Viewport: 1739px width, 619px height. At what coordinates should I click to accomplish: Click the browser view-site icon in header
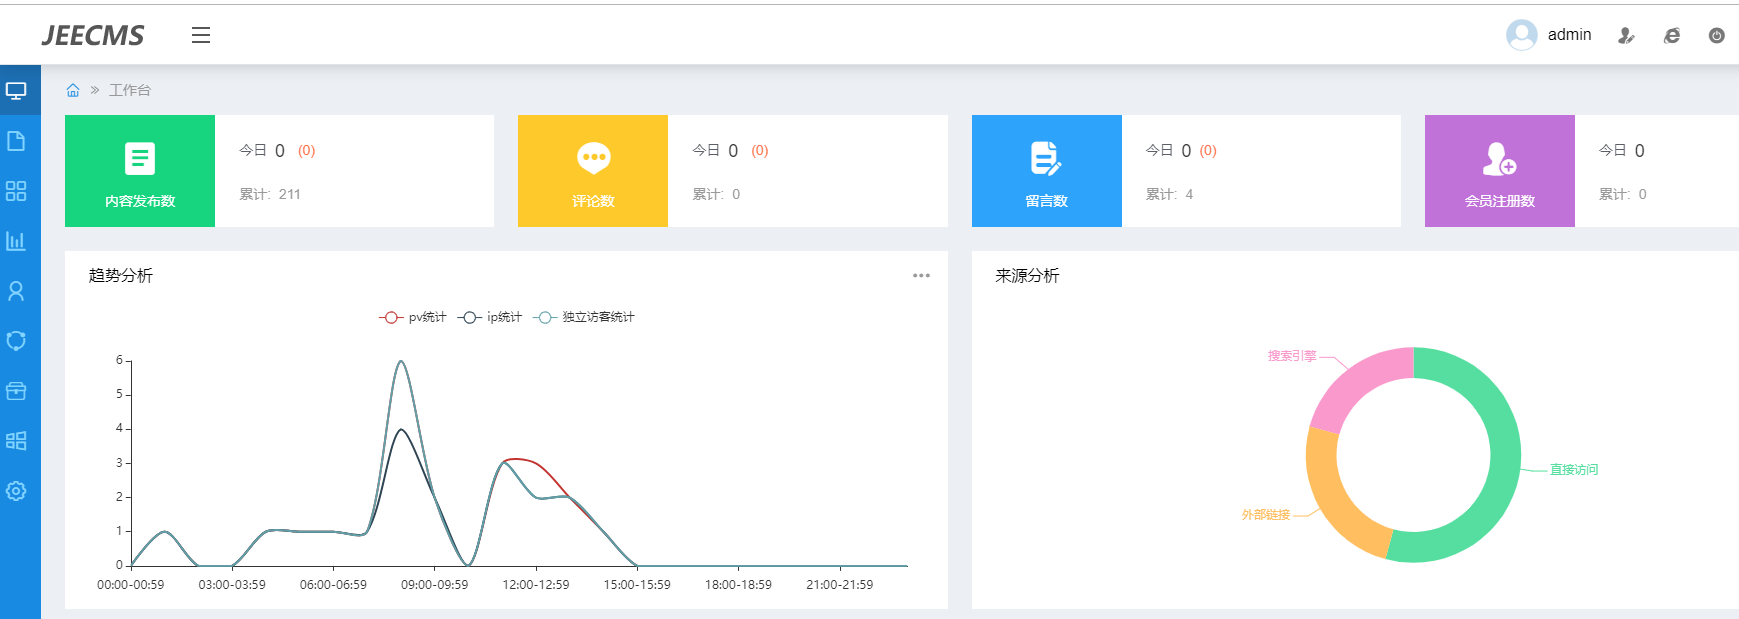point(1671,35)
